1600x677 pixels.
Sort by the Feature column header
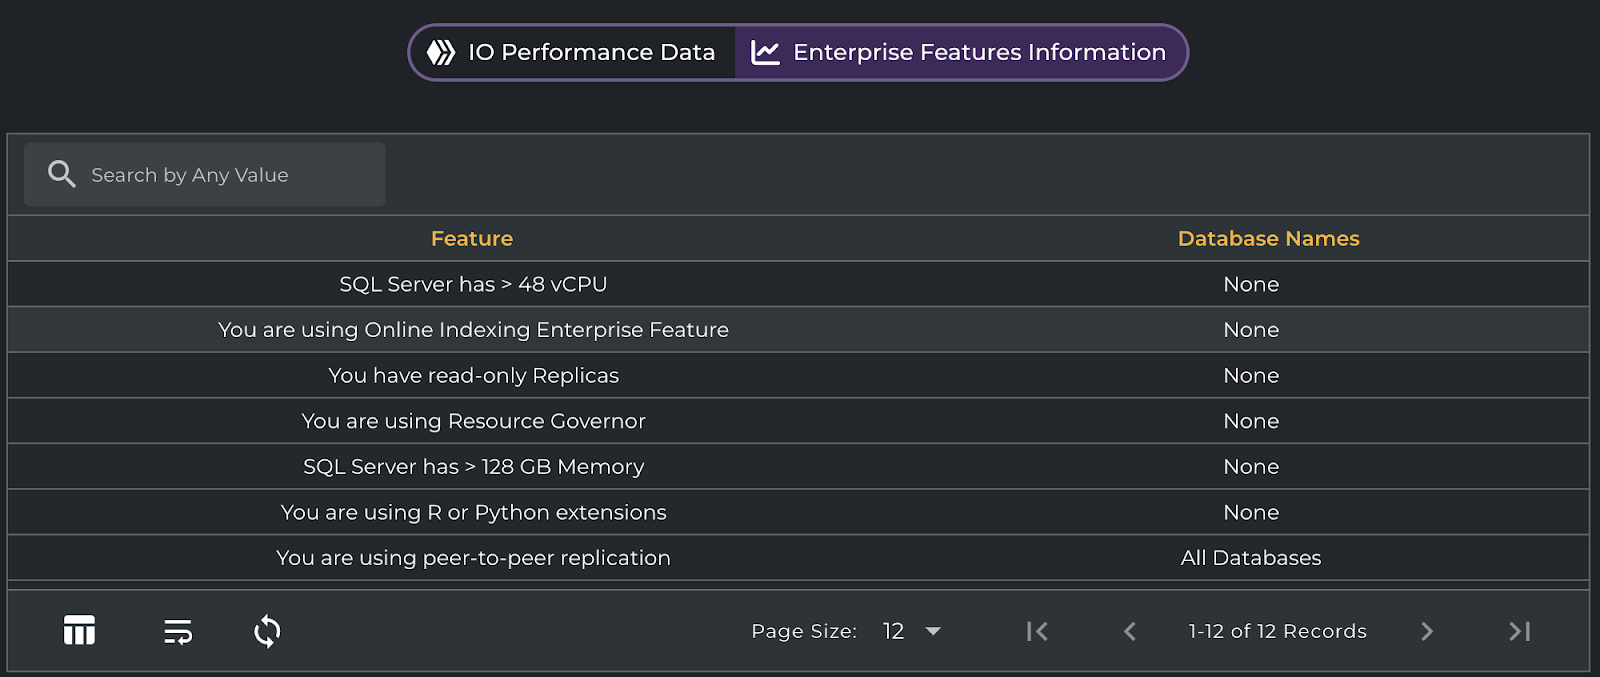click(x=471, y=239)
